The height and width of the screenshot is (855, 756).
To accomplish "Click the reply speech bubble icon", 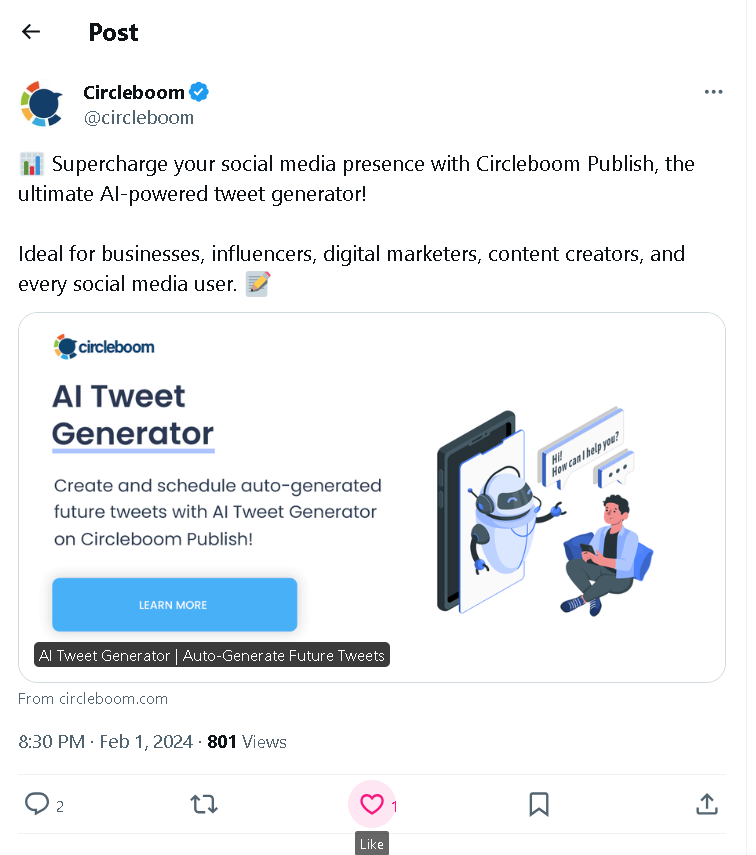I will coord(37,804).
